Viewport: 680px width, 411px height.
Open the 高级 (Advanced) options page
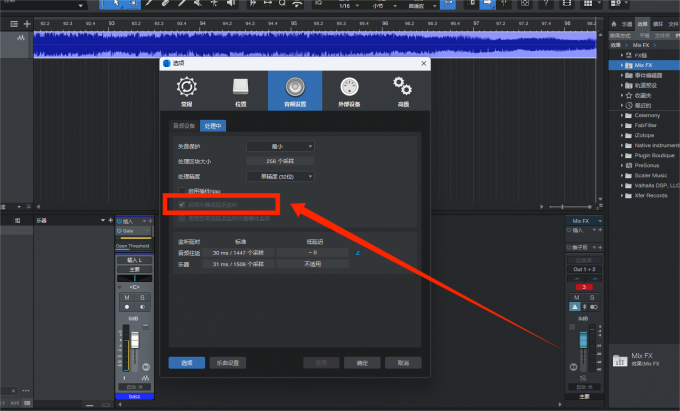tap(403, 91)
